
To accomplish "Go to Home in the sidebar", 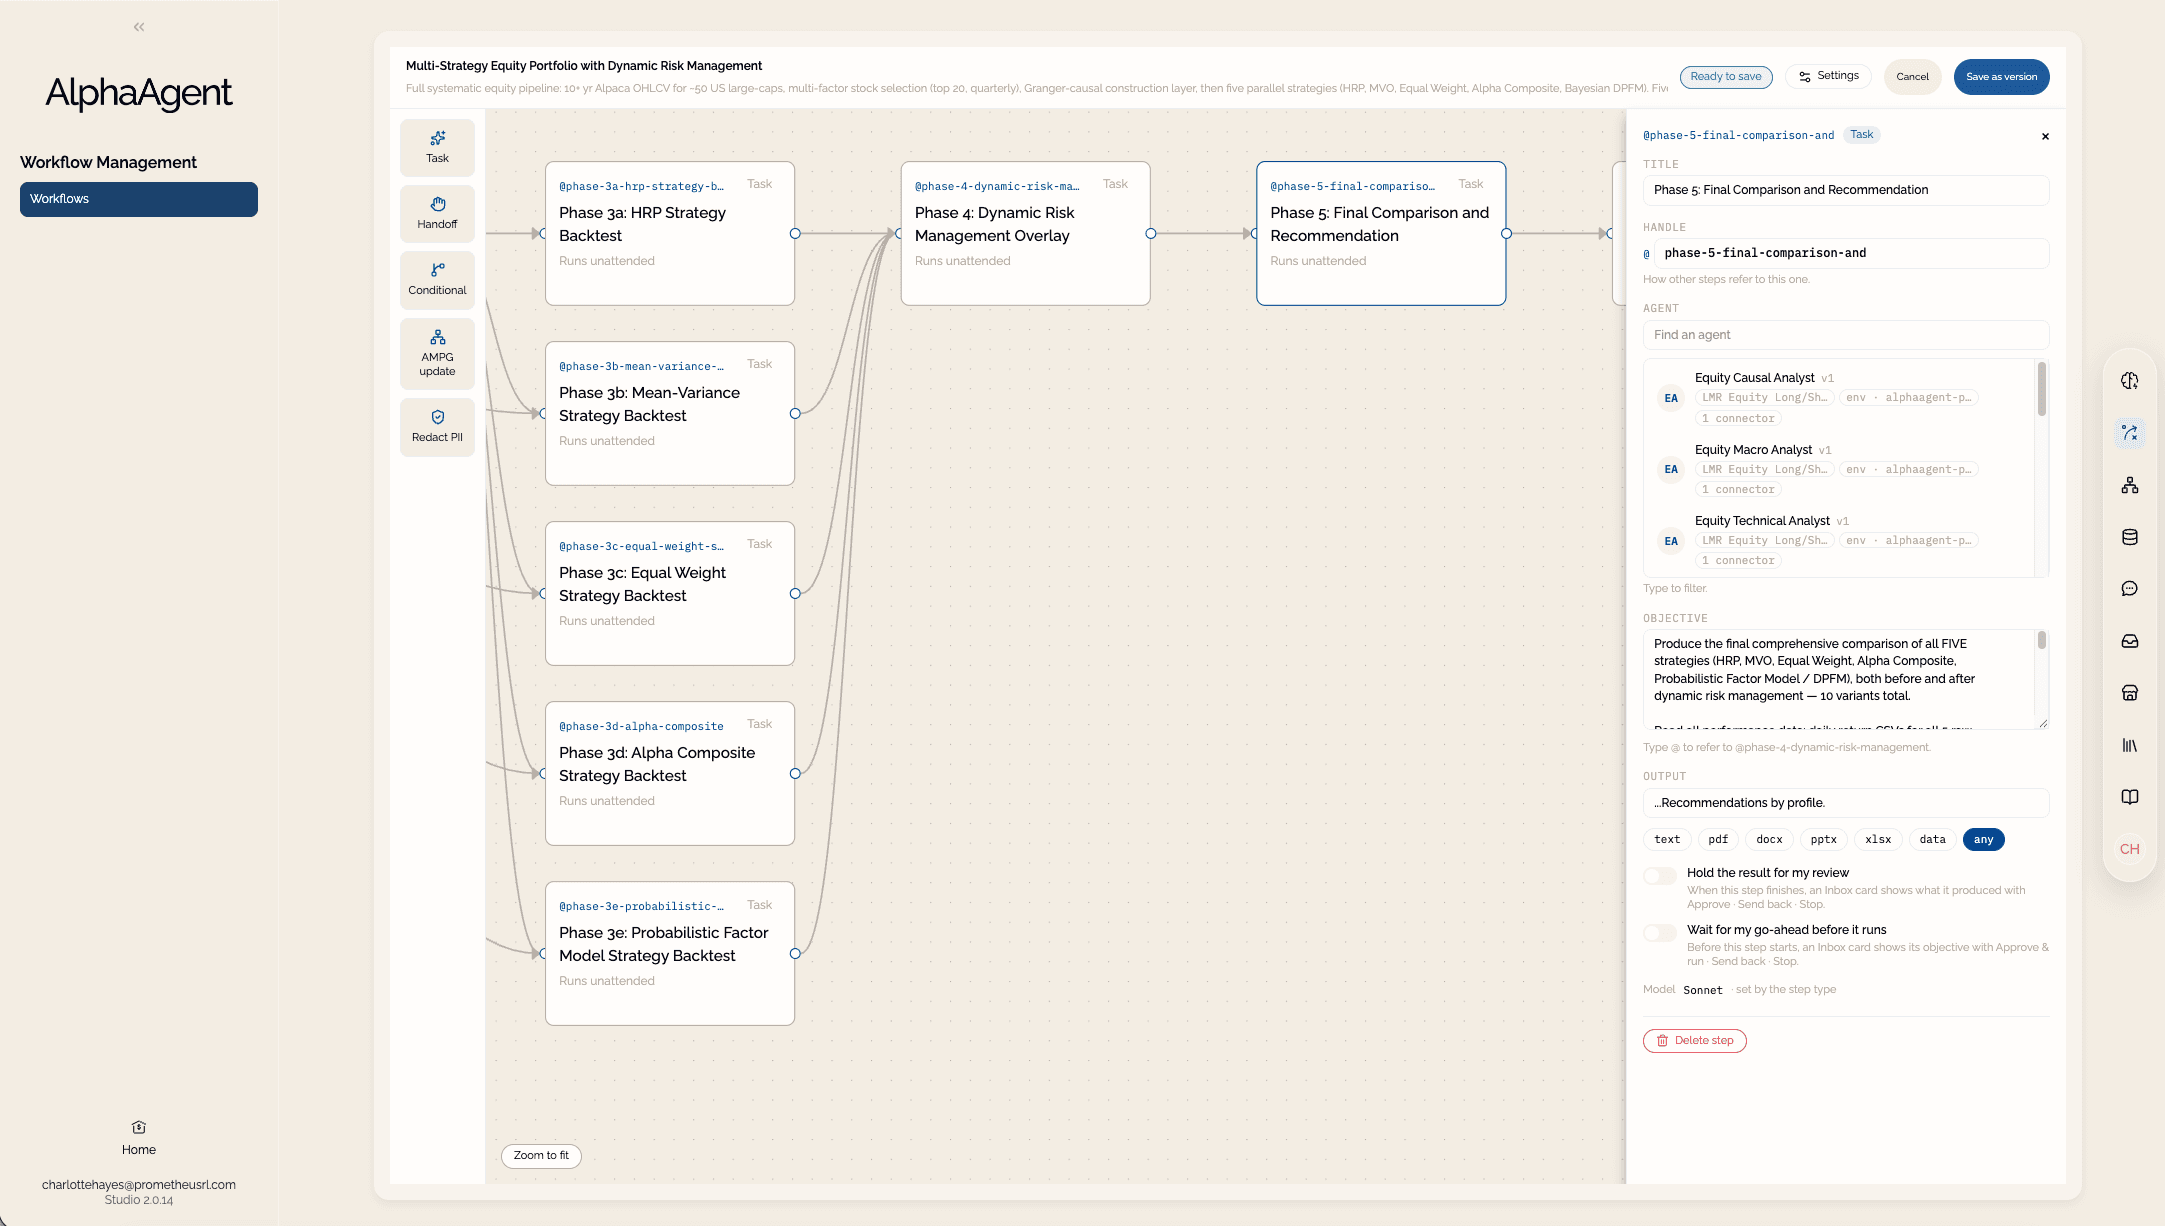I will tap(139, 1138).
